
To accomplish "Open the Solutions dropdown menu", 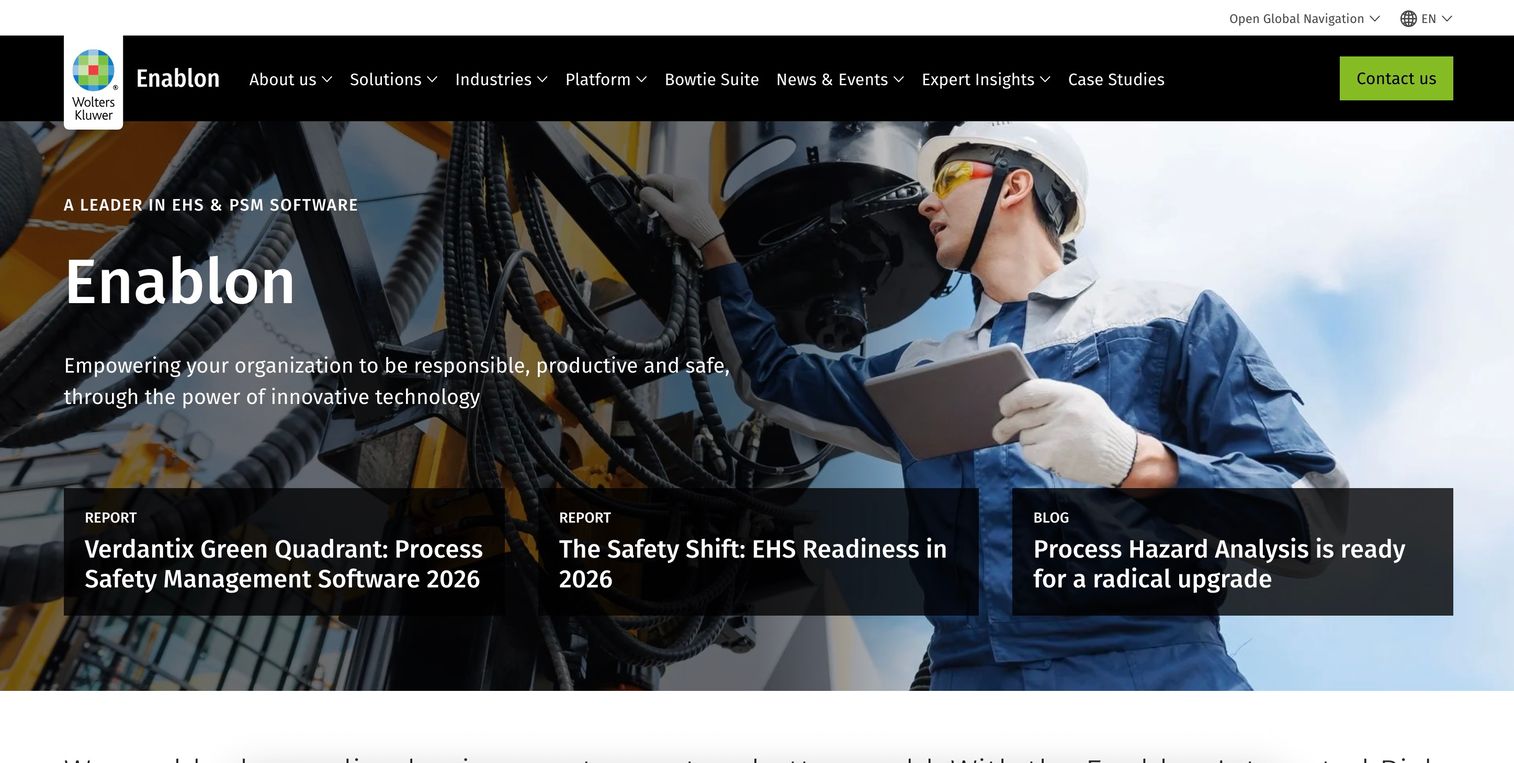I will tap(394, 79).
